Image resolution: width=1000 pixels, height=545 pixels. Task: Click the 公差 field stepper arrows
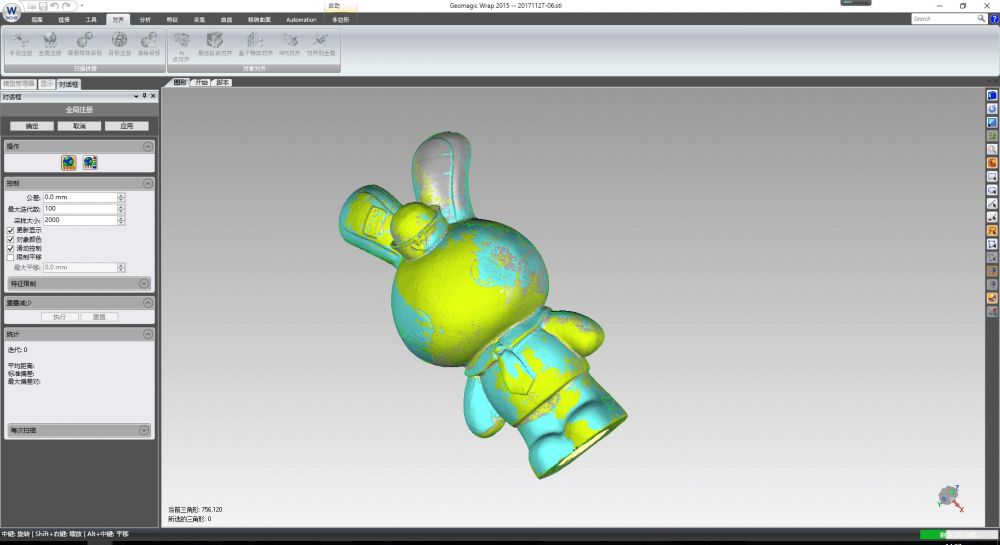121,198
